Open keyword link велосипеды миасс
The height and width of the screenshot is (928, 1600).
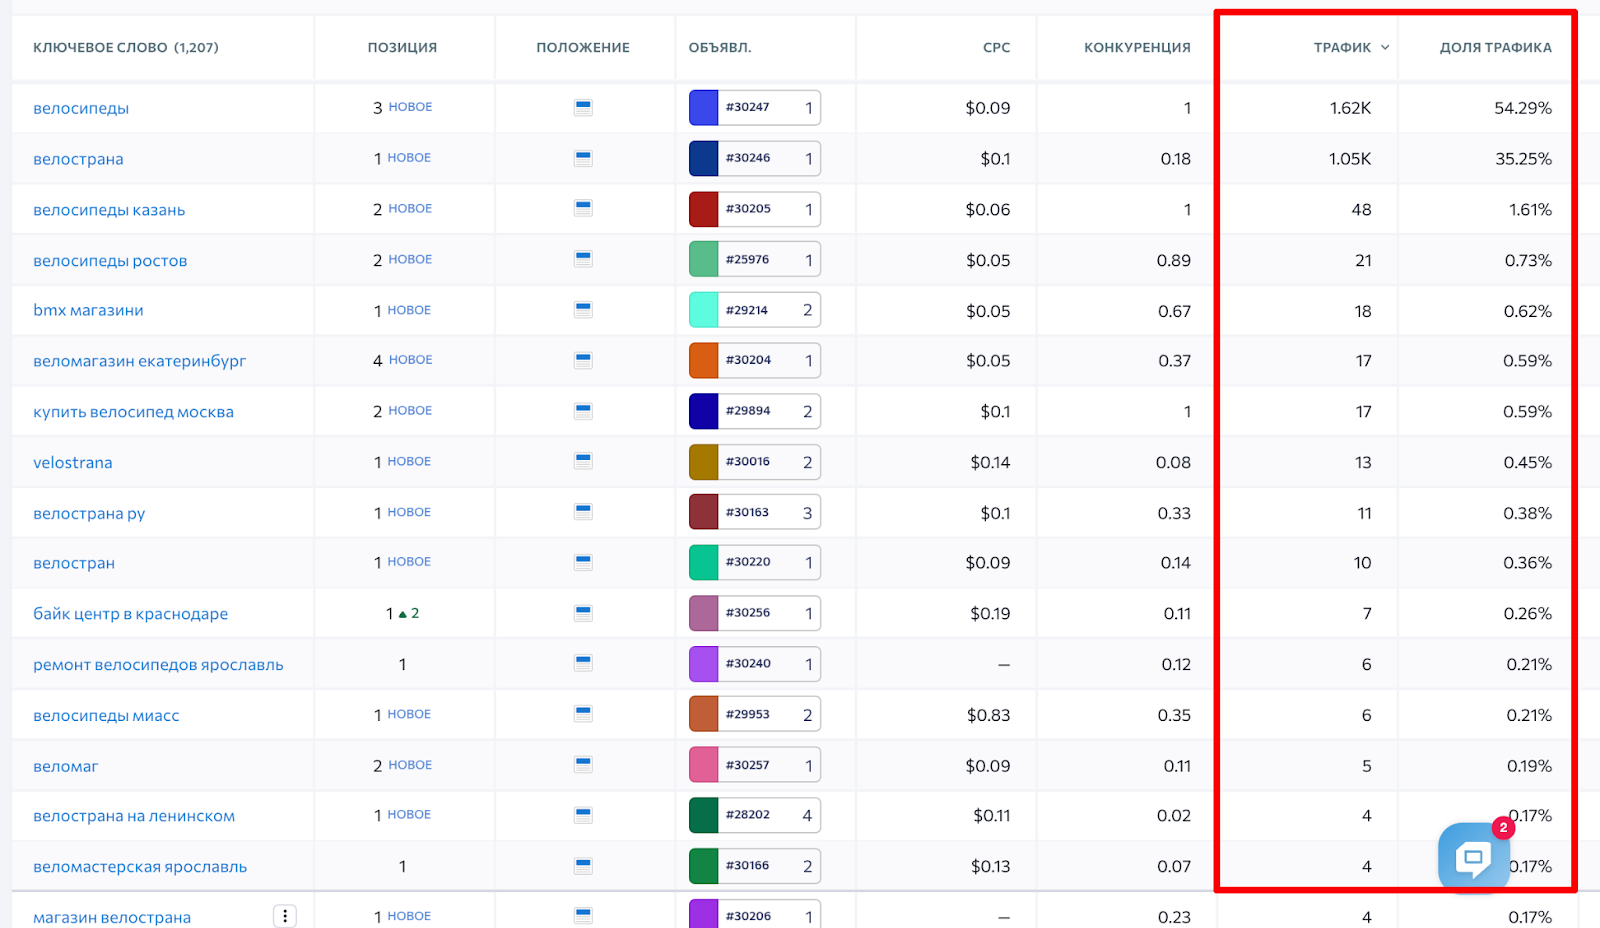[x=106, y=715]
